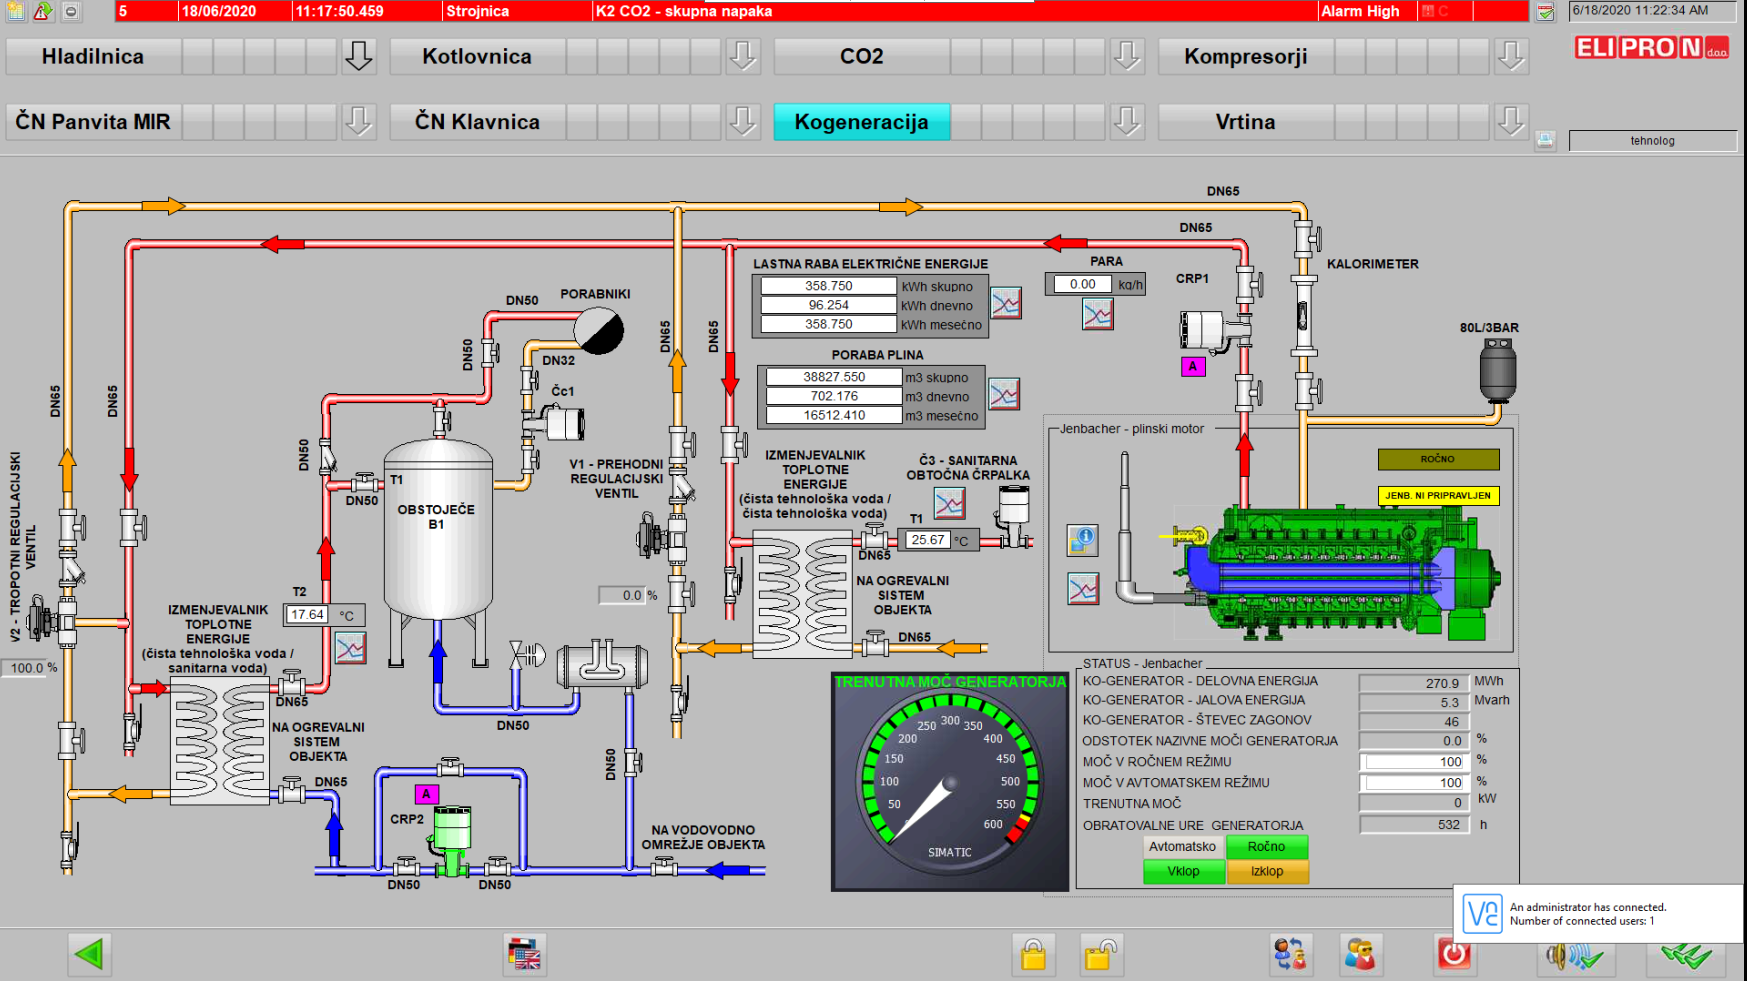Viewport: 1747px width, 981px height.
Task: Open trend chart beside gas consumption values
Action: (x=1004, y=395)
